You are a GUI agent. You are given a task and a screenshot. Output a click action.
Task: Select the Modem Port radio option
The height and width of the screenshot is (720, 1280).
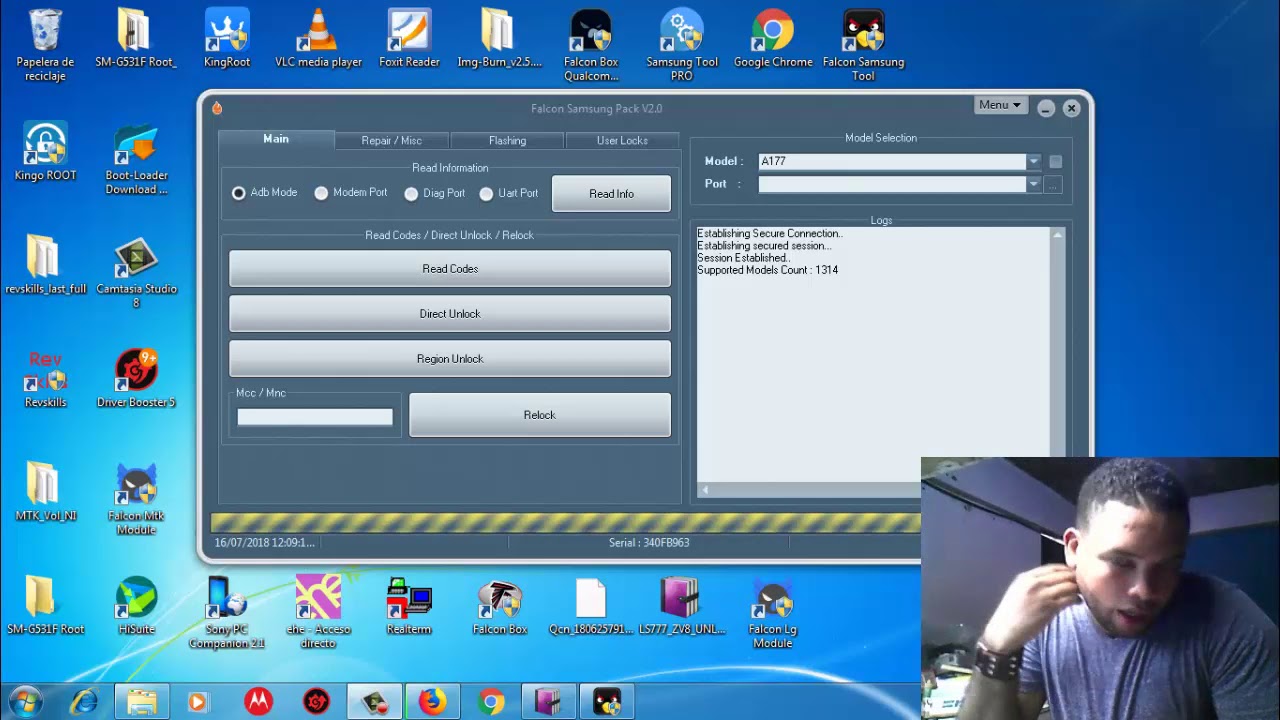(x=321, y=193)
